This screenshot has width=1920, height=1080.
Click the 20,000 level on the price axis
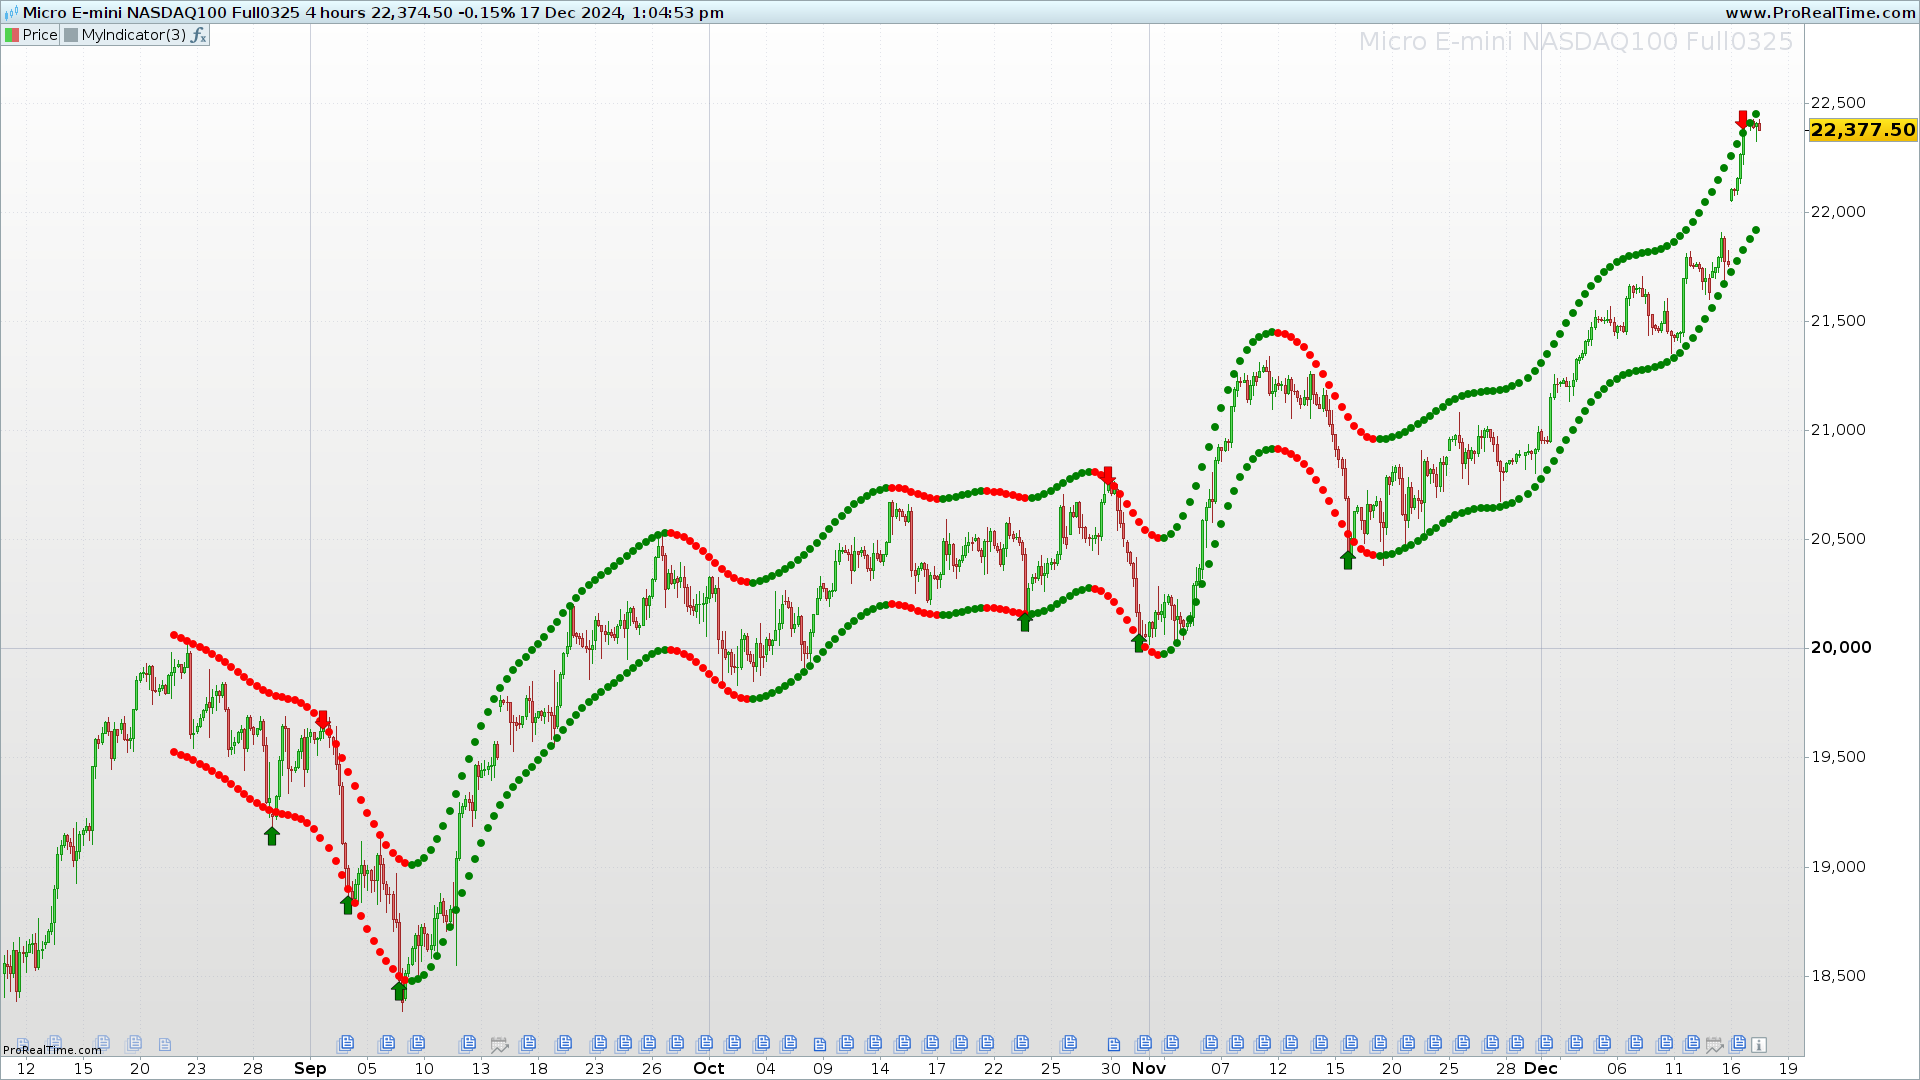[1840, 648]
